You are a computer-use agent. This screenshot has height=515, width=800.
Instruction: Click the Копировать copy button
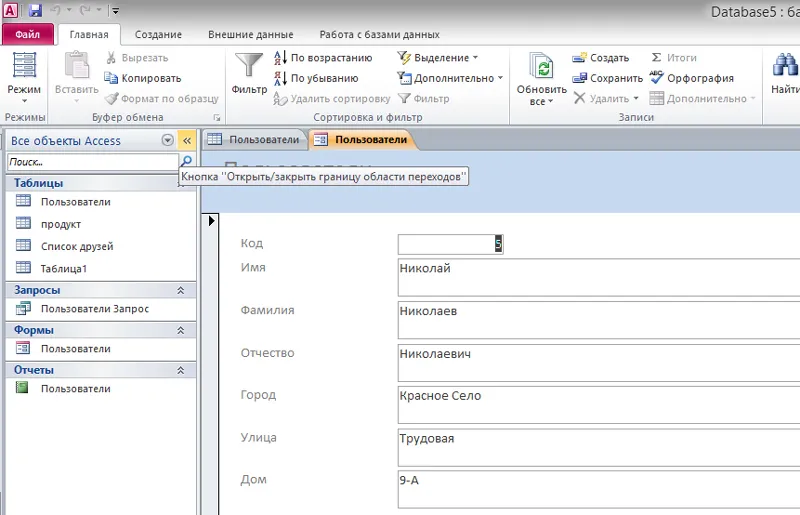[143, 78]
